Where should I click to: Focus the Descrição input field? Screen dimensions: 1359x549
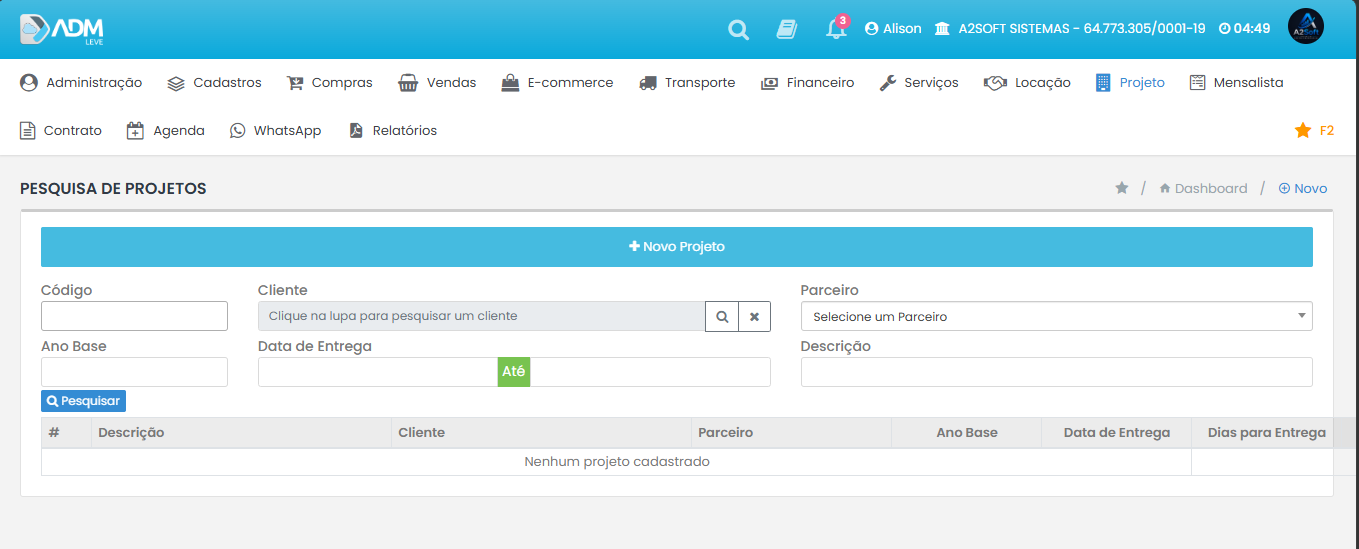(1057, 372)
